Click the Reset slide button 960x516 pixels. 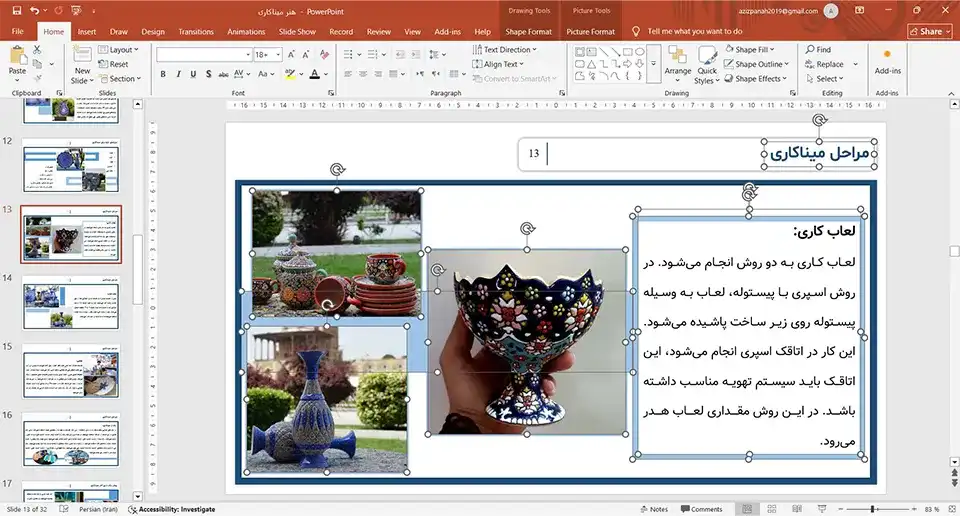(x=114, y=64)
